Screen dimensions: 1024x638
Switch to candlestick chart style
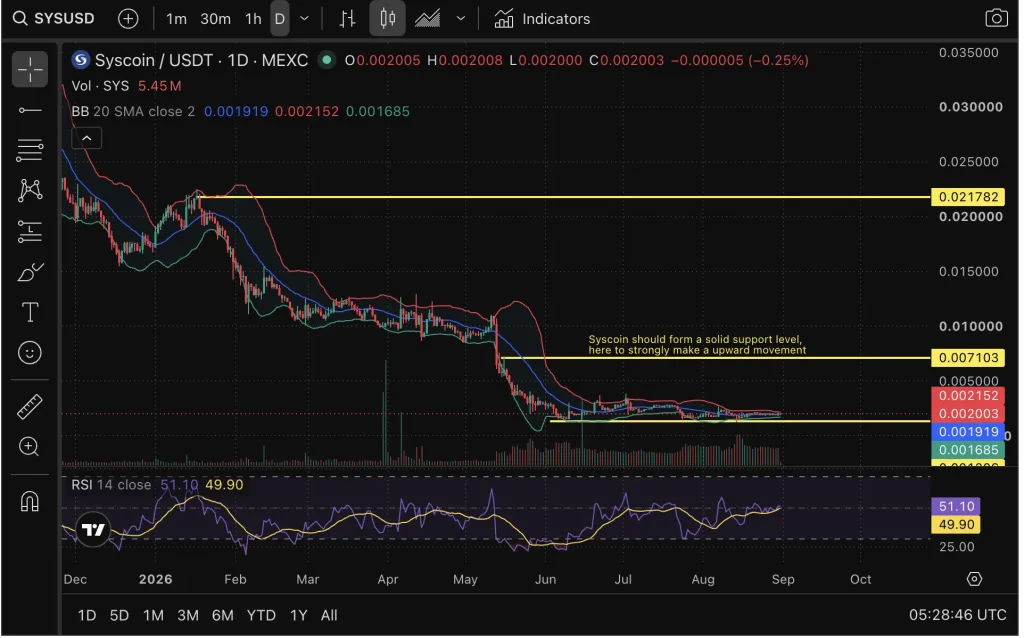(x=387, y=18)
